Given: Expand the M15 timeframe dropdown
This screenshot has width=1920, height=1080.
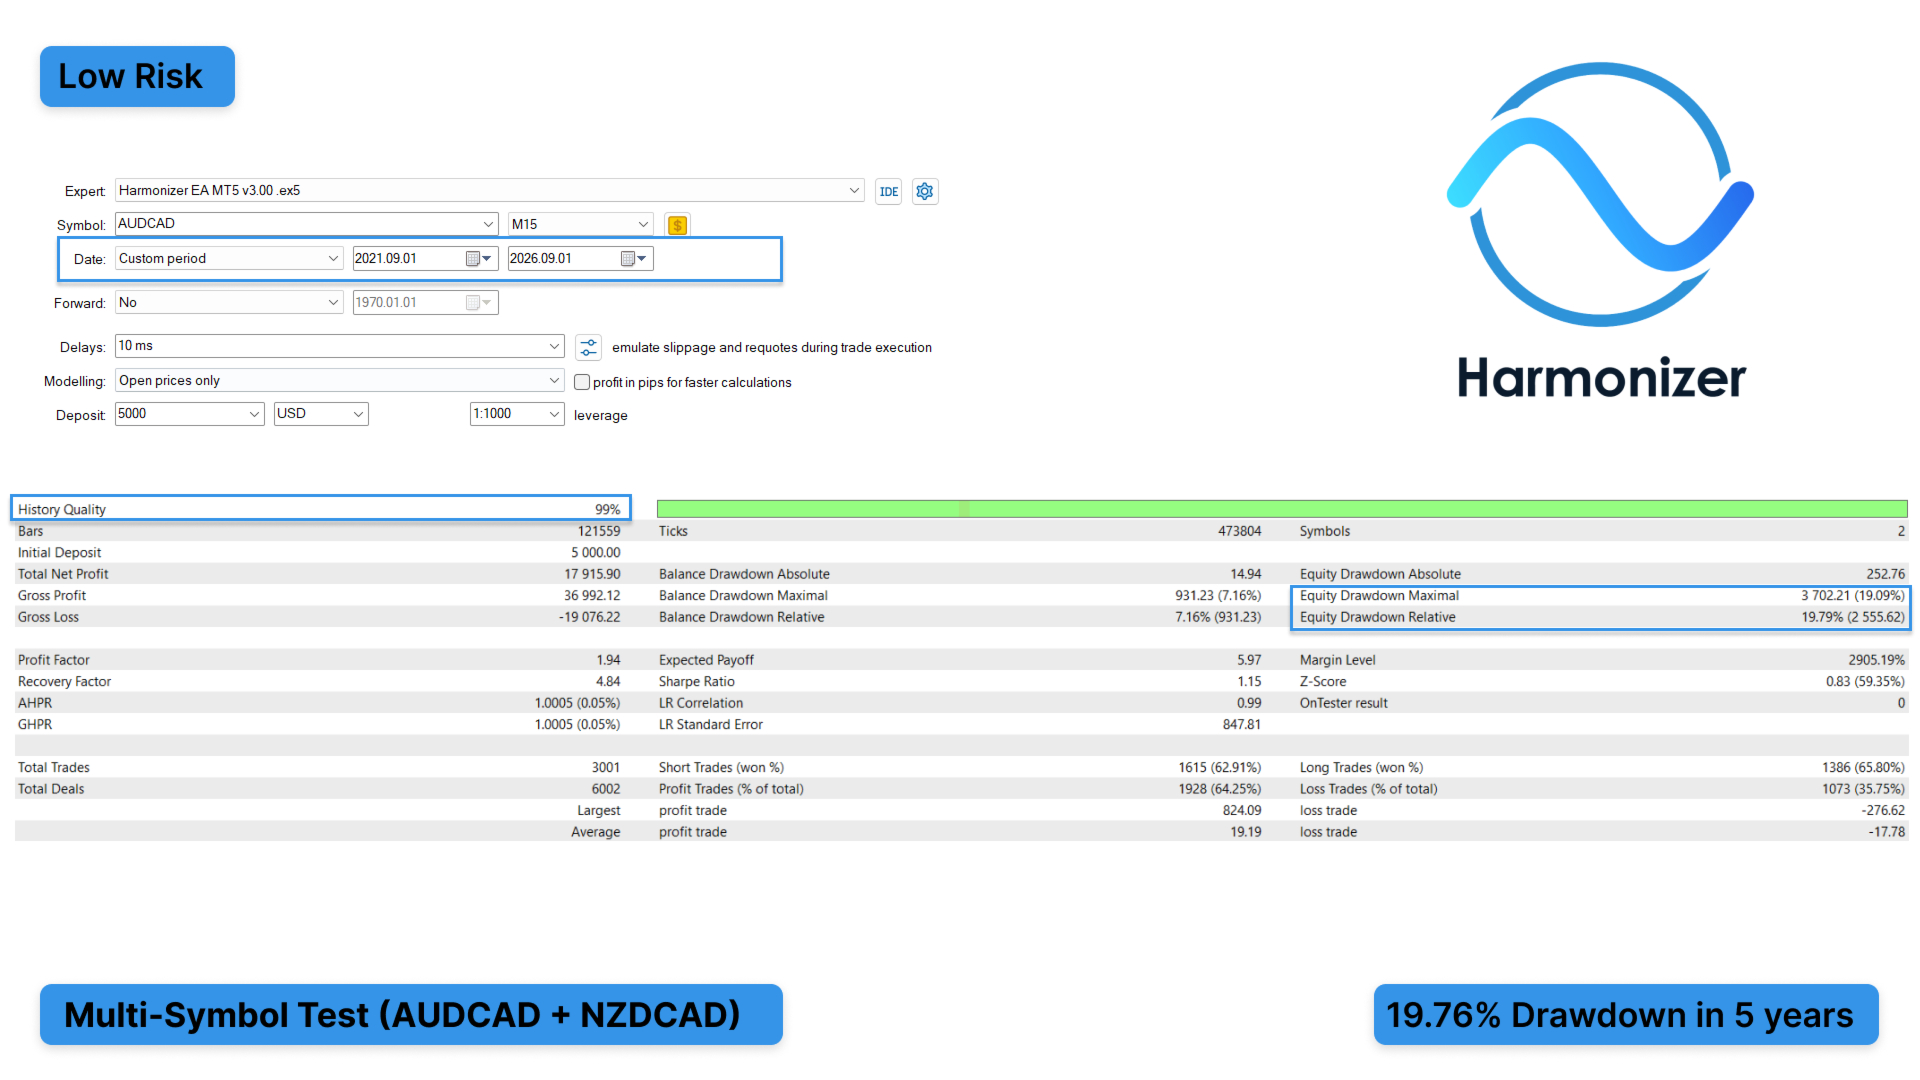Looking at the screenshot, I should [x=581, y=224].
